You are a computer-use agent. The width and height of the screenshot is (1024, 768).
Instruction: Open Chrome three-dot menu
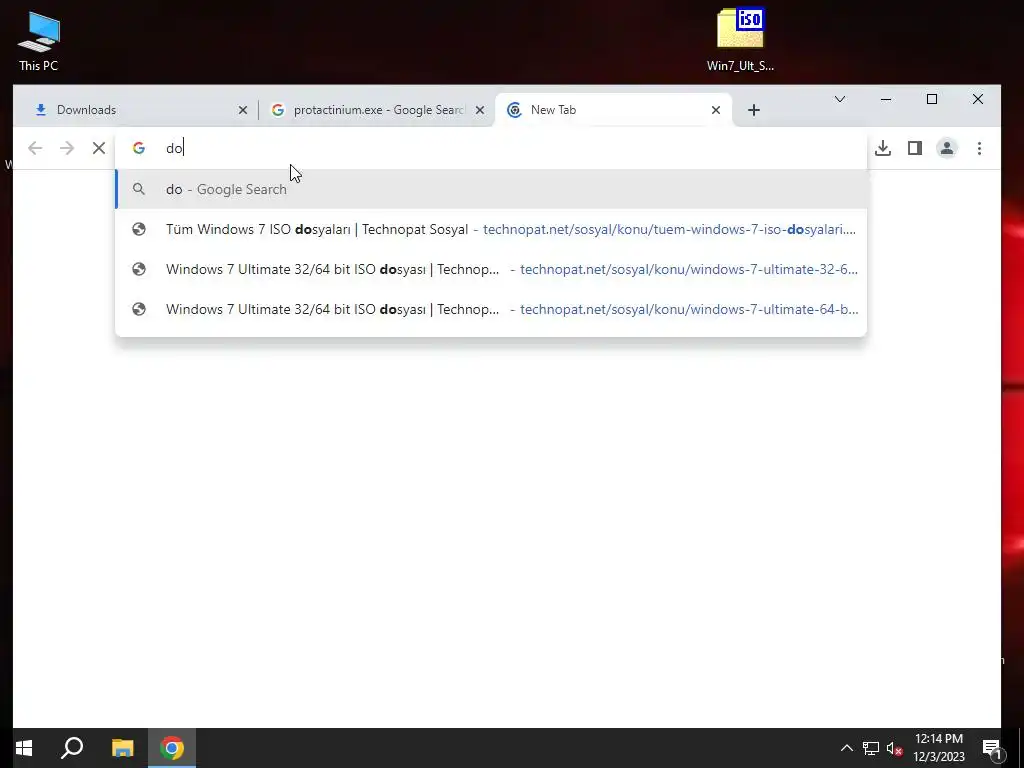click(x=979, y=148)
